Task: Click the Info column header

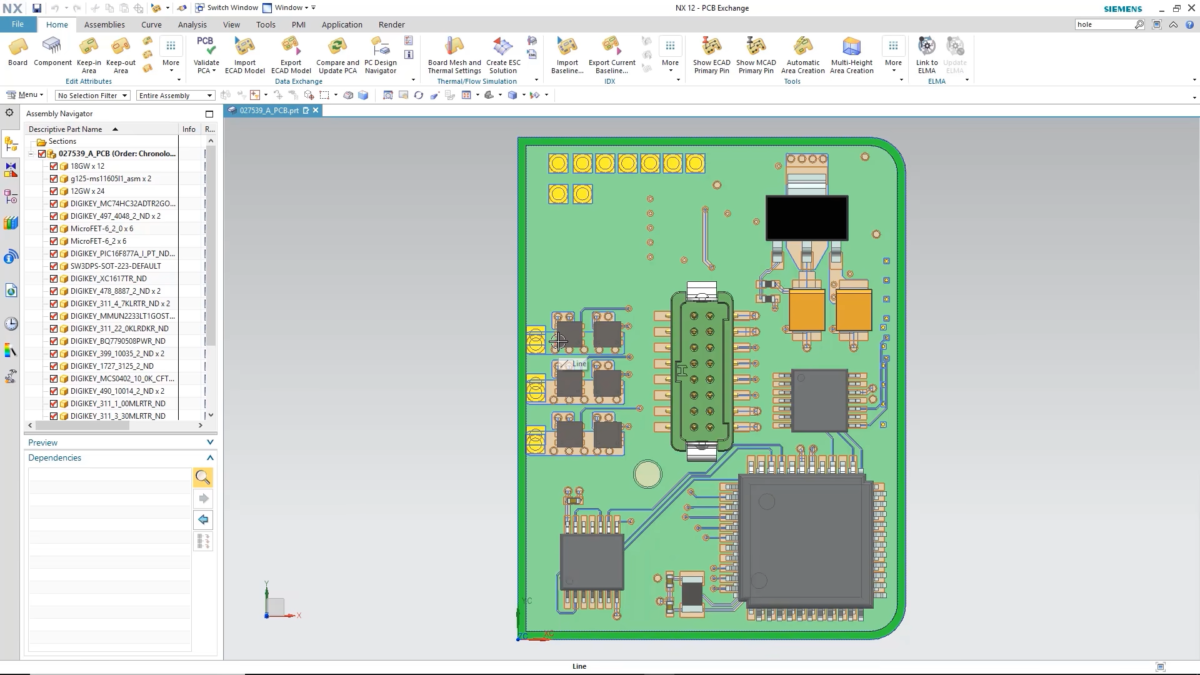Action: coord(189,129)
